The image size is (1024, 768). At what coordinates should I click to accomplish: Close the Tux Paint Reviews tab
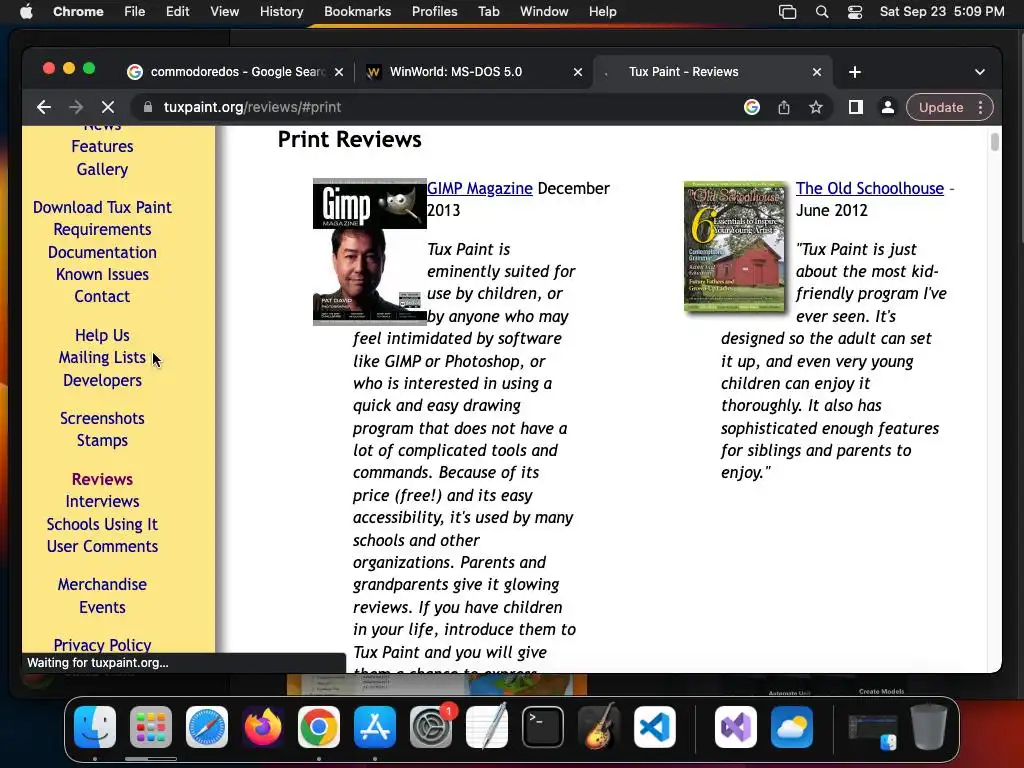pos(817,72)
